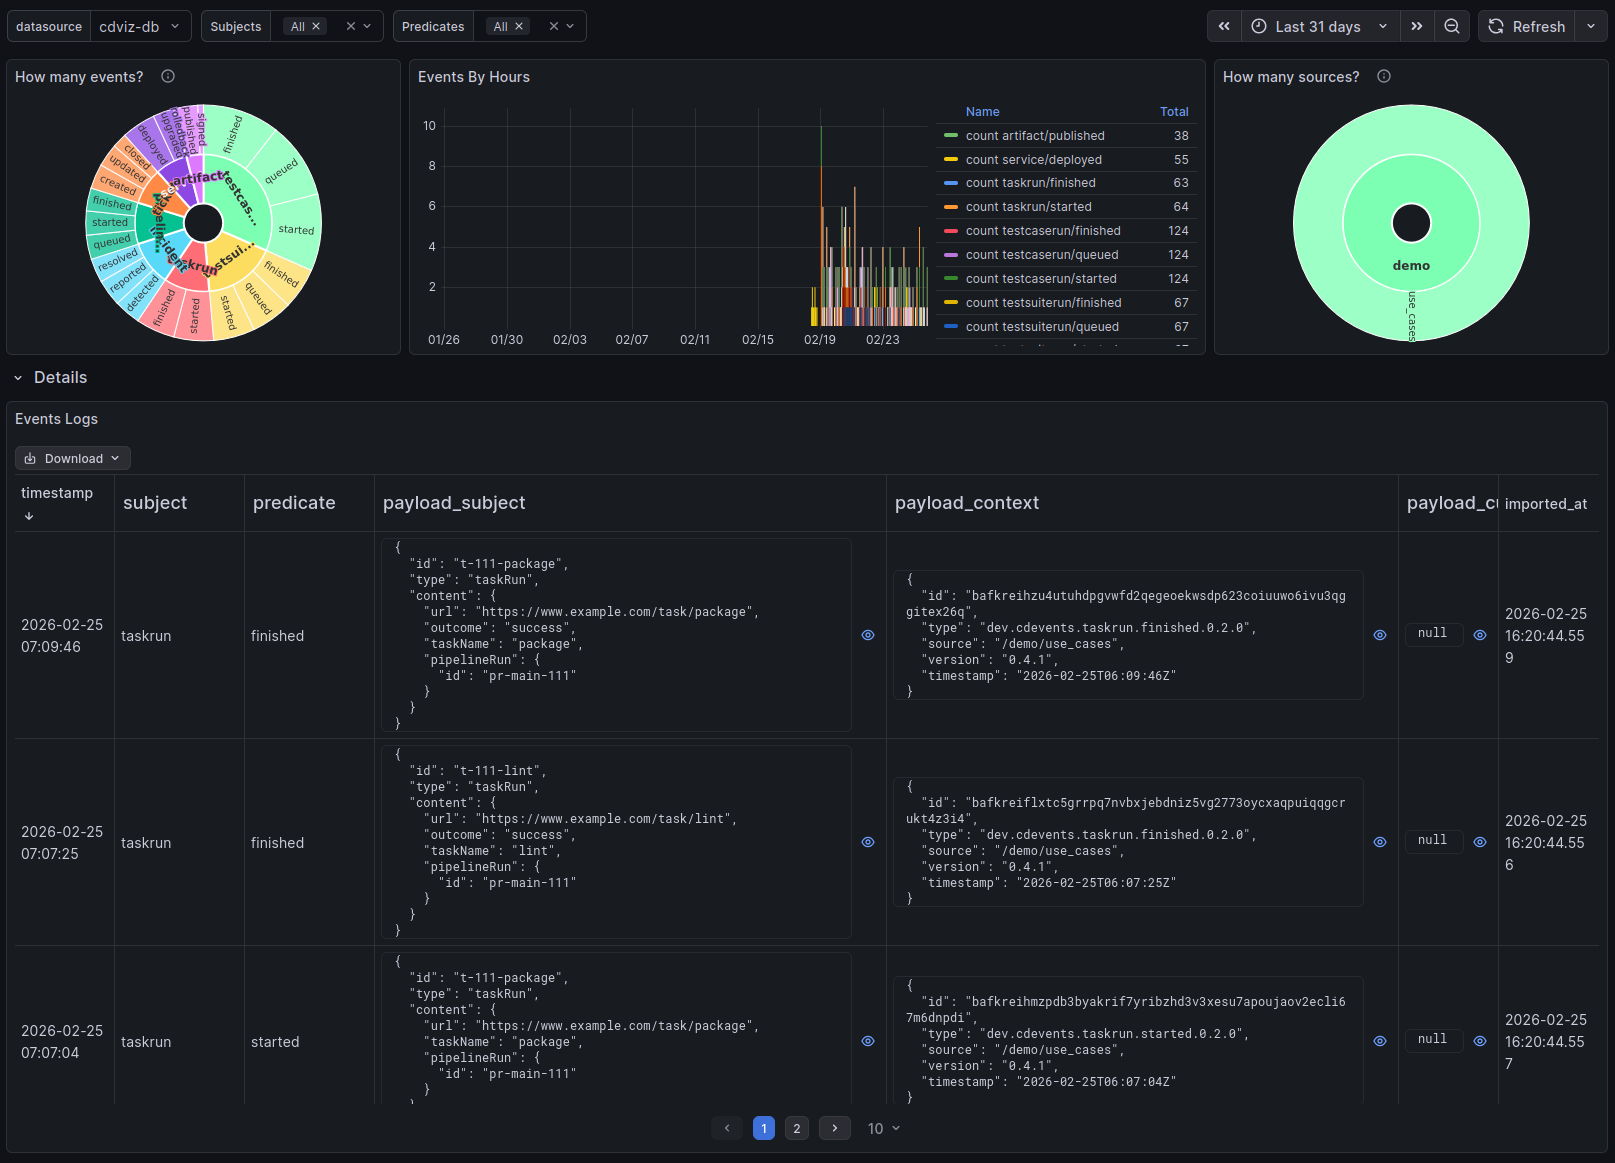Sort by payload_subject column header
The width and height of the screenshot is (1615, 1163).
[454, 503]
